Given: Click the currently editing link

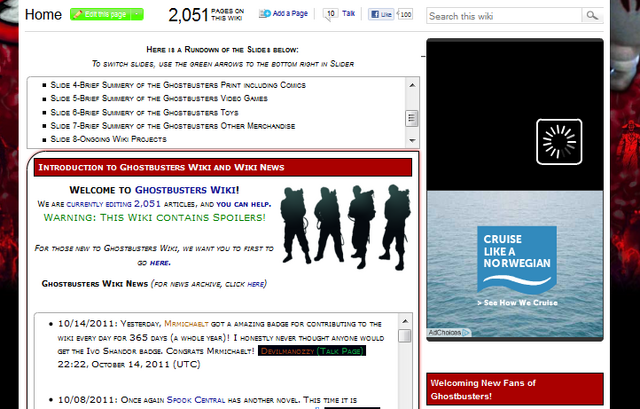Looking at the screenshot, I should pyautogui.click(x=99, y=204).
